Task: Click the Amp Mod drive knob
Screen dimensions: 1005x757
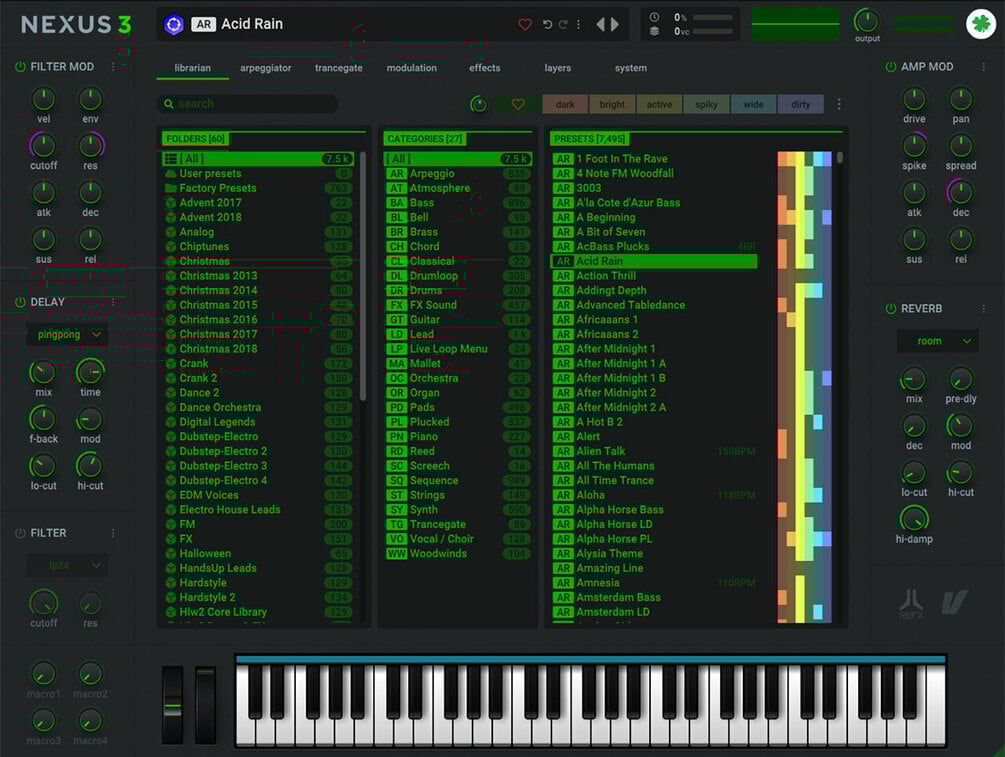Action: tap(914, 99)
